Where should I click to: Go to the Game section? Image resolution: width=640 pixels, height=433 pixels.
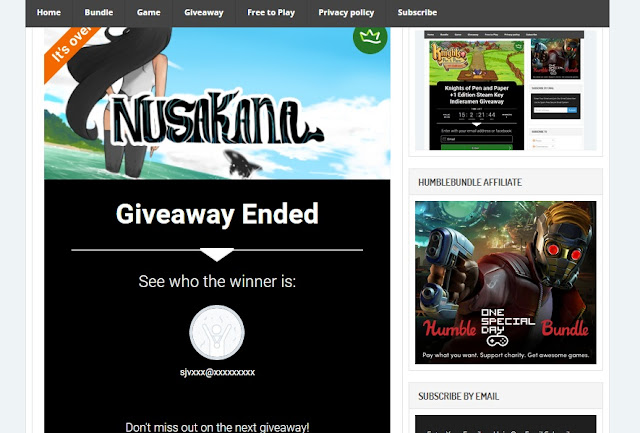point(149,13)
